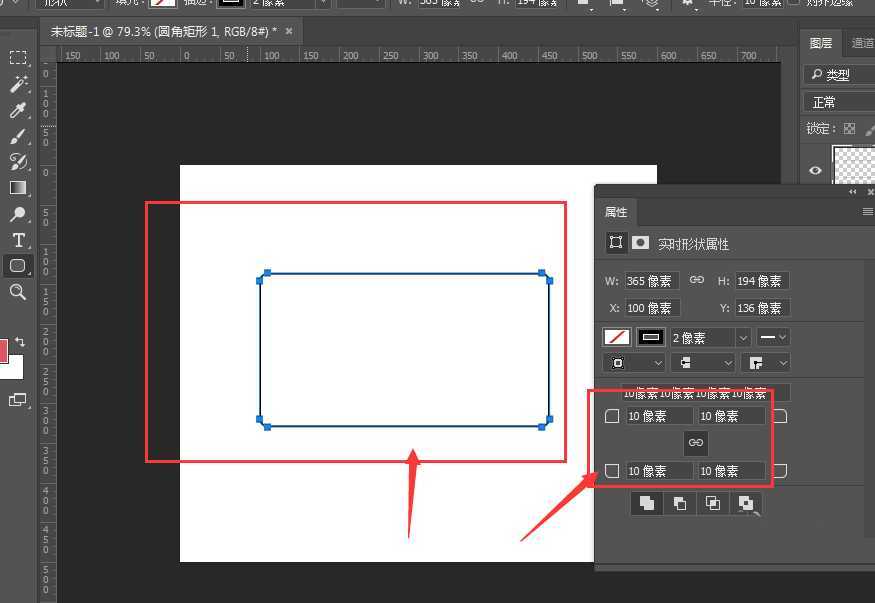Select the Rounded Rectangle tool
The width and height of the screenshot is (875, 603).
[x=18, y=267]
